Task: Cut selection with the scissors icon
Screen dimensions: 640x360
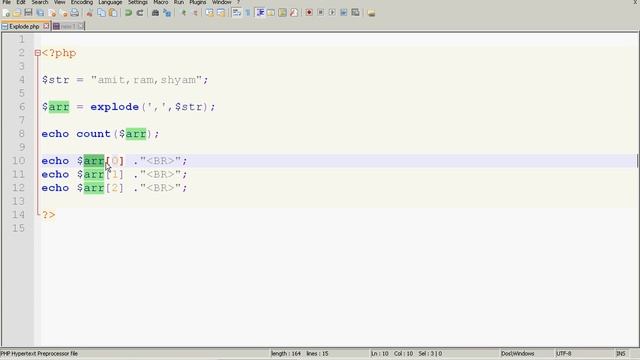Action: (x=89, y=13)
